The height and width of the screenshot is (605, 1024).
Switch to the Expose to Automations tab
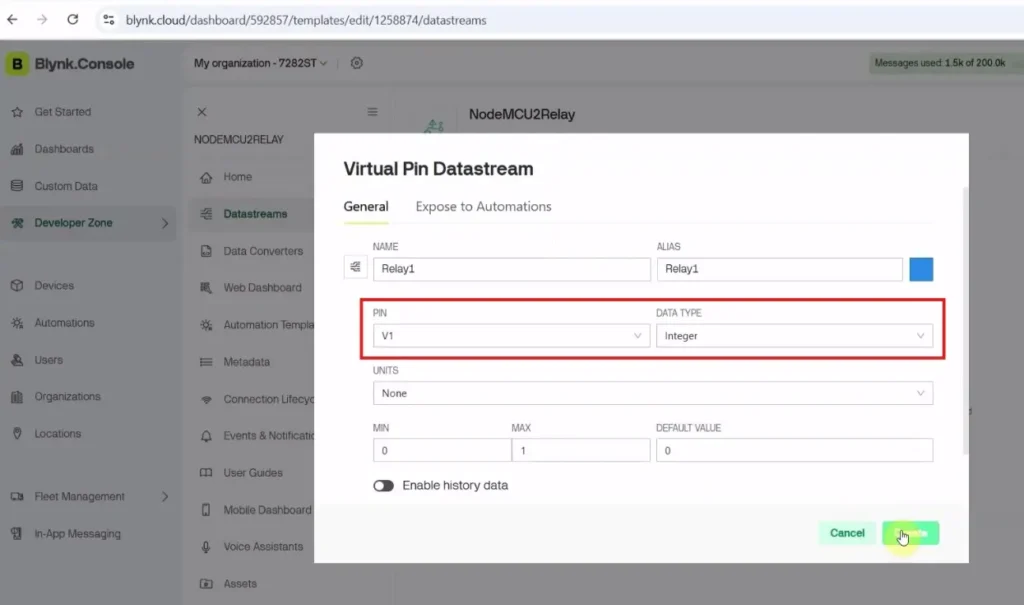[x=483, y=206]
